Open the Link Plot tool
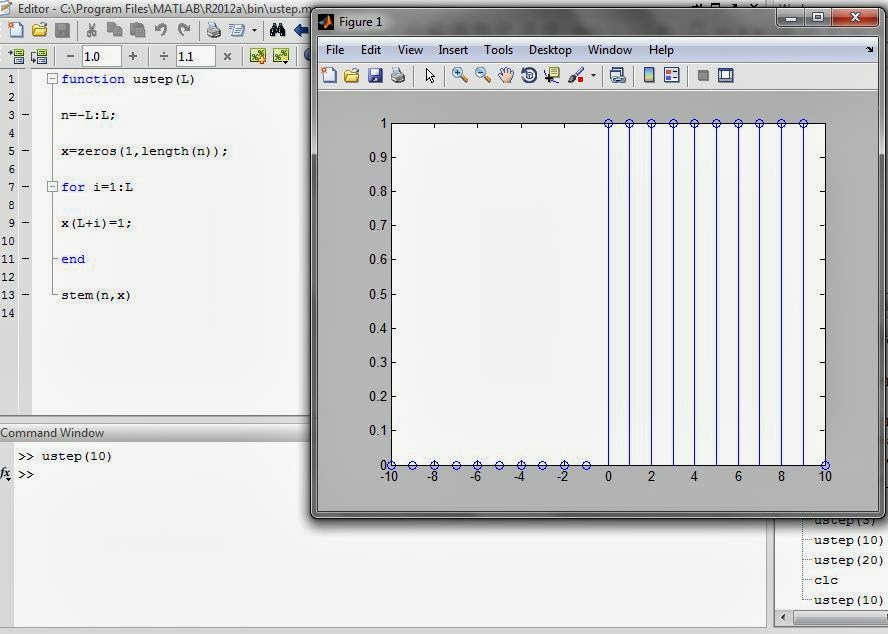The width and height of the screenshot is (888, 634). tap(620, 75)
